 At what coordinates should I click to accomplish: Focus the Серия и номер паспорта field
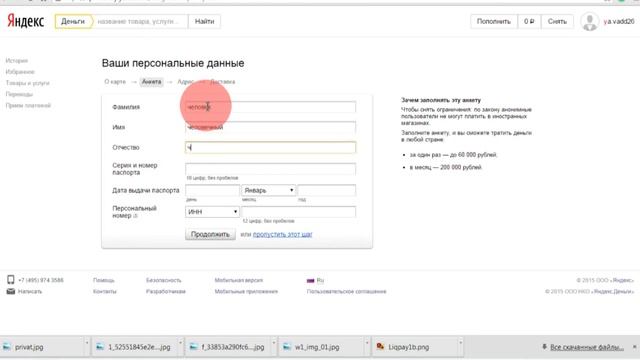click(270, 169)
